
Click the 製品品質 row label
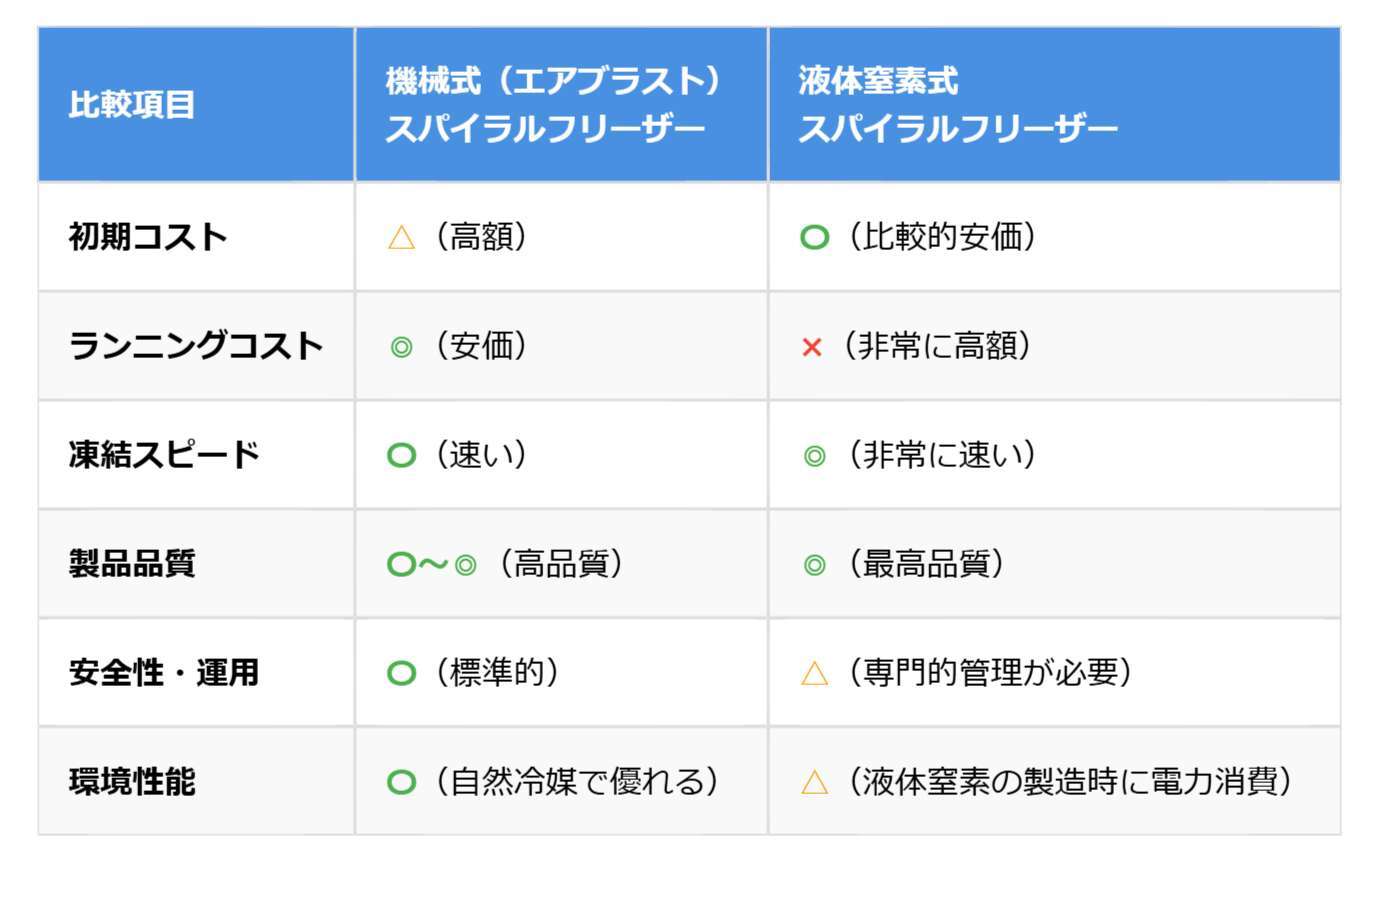(132, 564)
